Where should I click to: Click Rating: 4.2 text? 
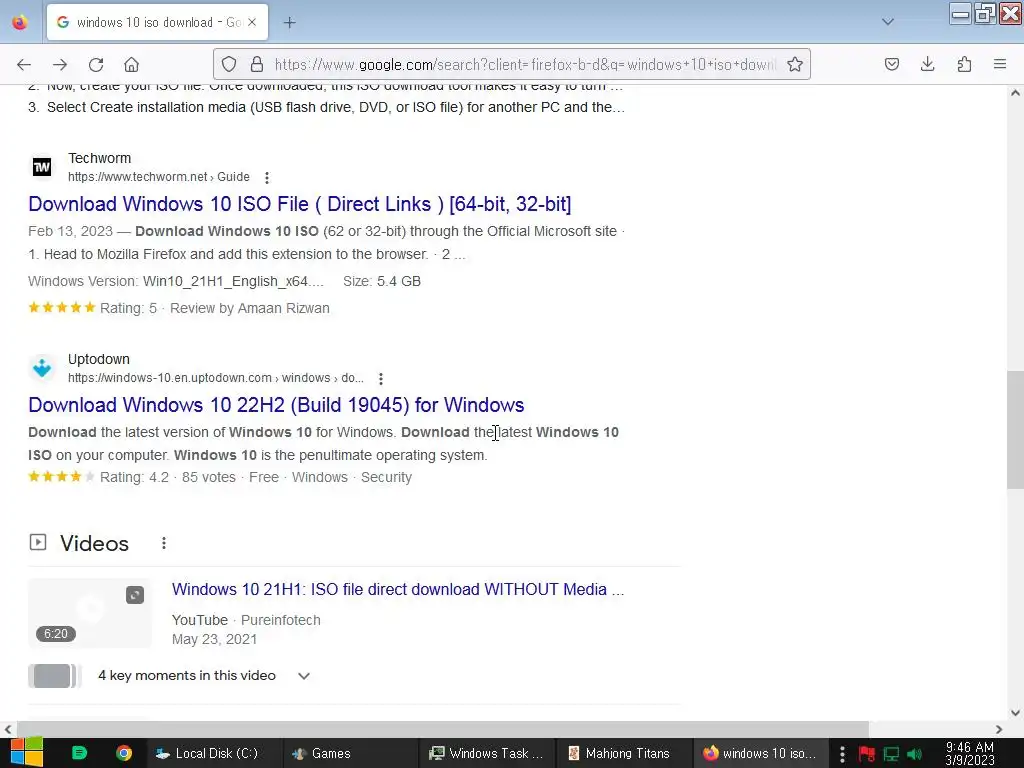point(134,477)
